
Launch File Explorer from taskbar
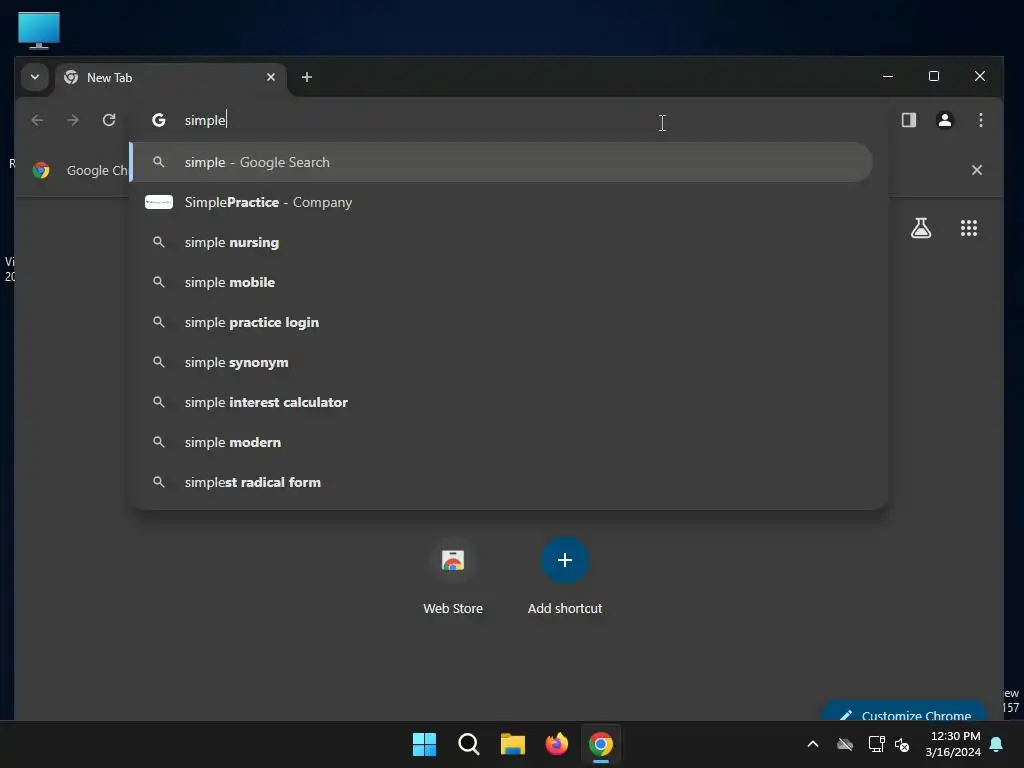pyautogui.click(x=513, y=744)
